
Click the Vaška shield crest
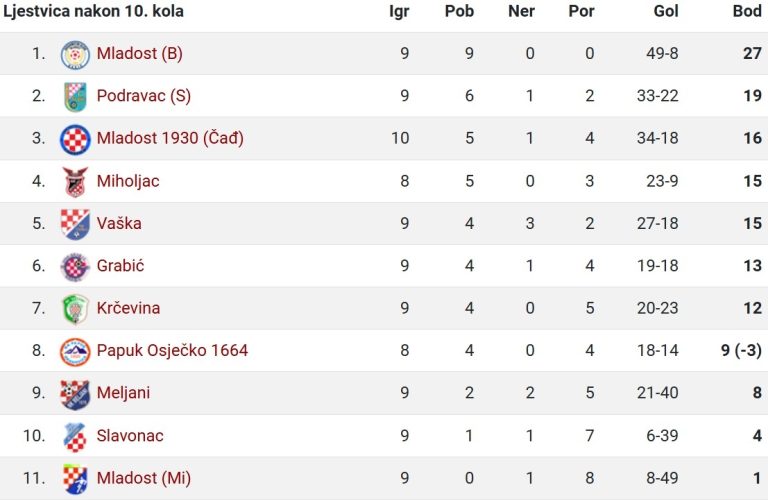75,224
